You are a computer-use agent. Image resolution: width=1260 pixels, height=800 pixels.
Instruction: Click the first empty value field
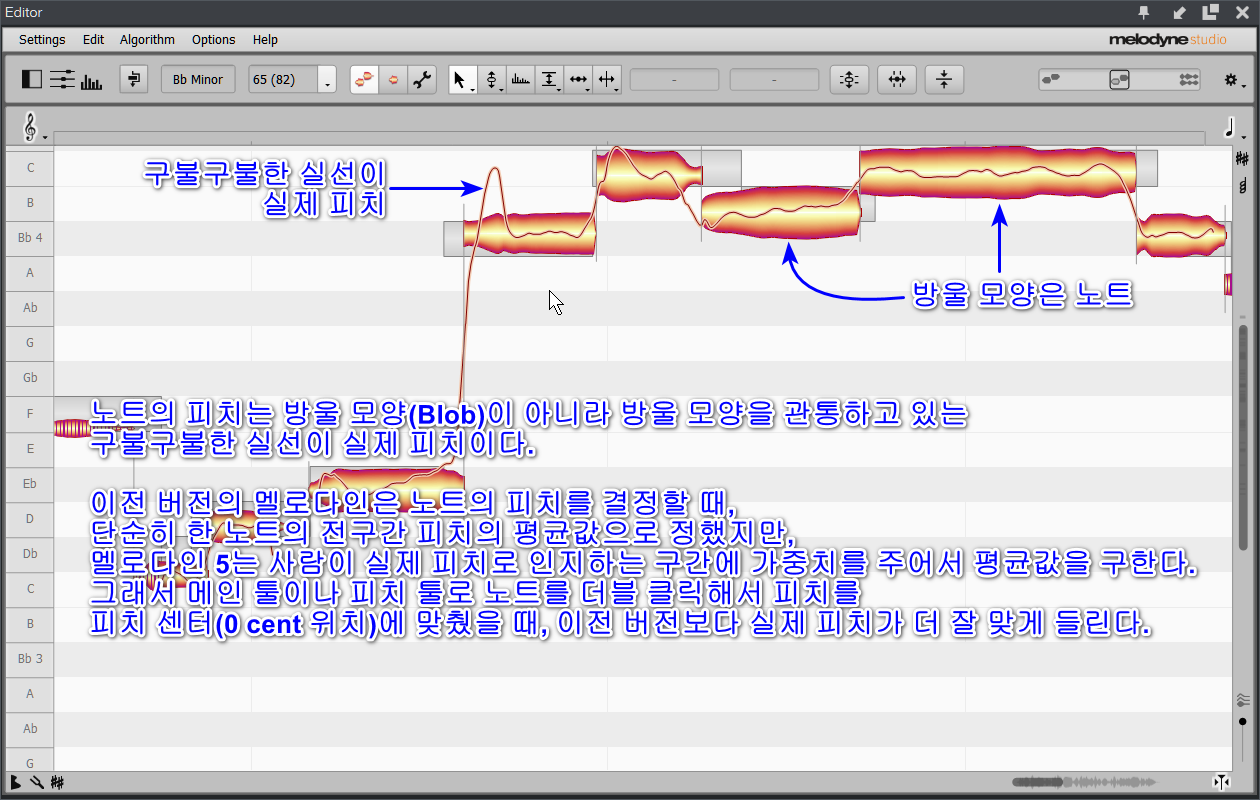pyautogui.click(x=674, y=80)
